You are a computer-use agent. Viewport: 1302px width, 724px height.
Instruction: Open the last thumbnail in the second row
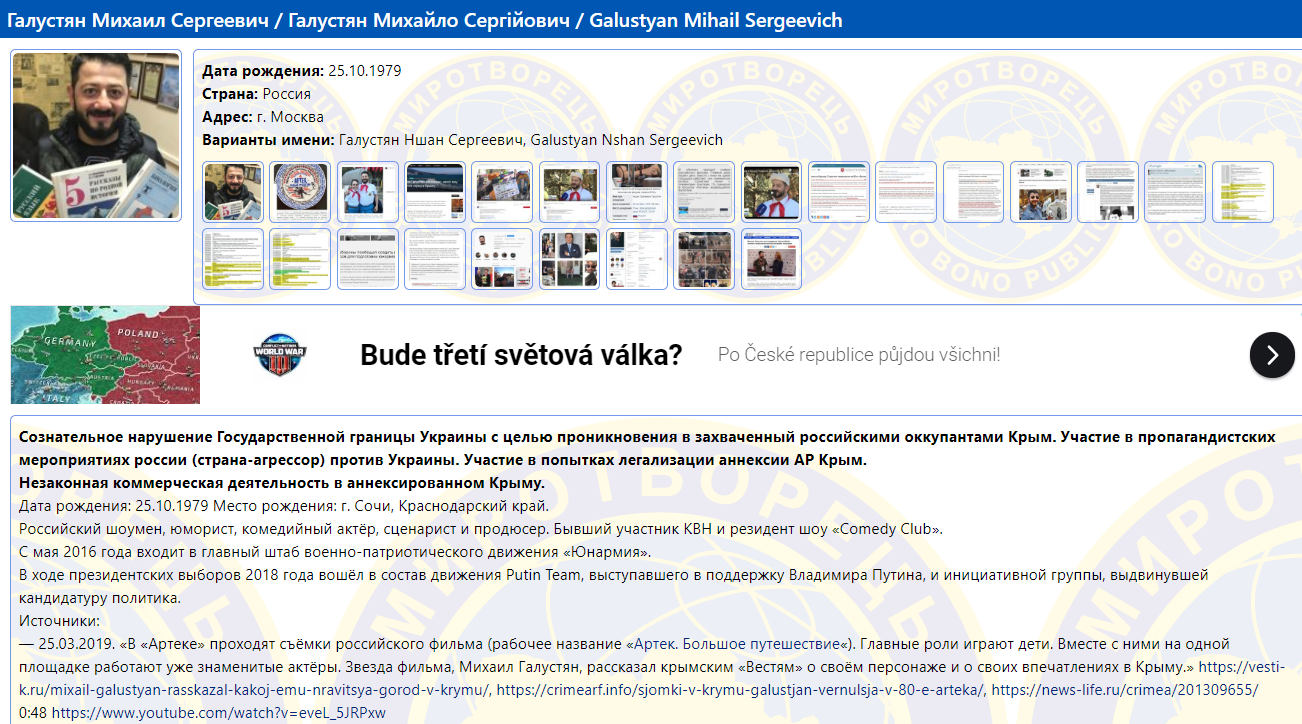[771, 259]
